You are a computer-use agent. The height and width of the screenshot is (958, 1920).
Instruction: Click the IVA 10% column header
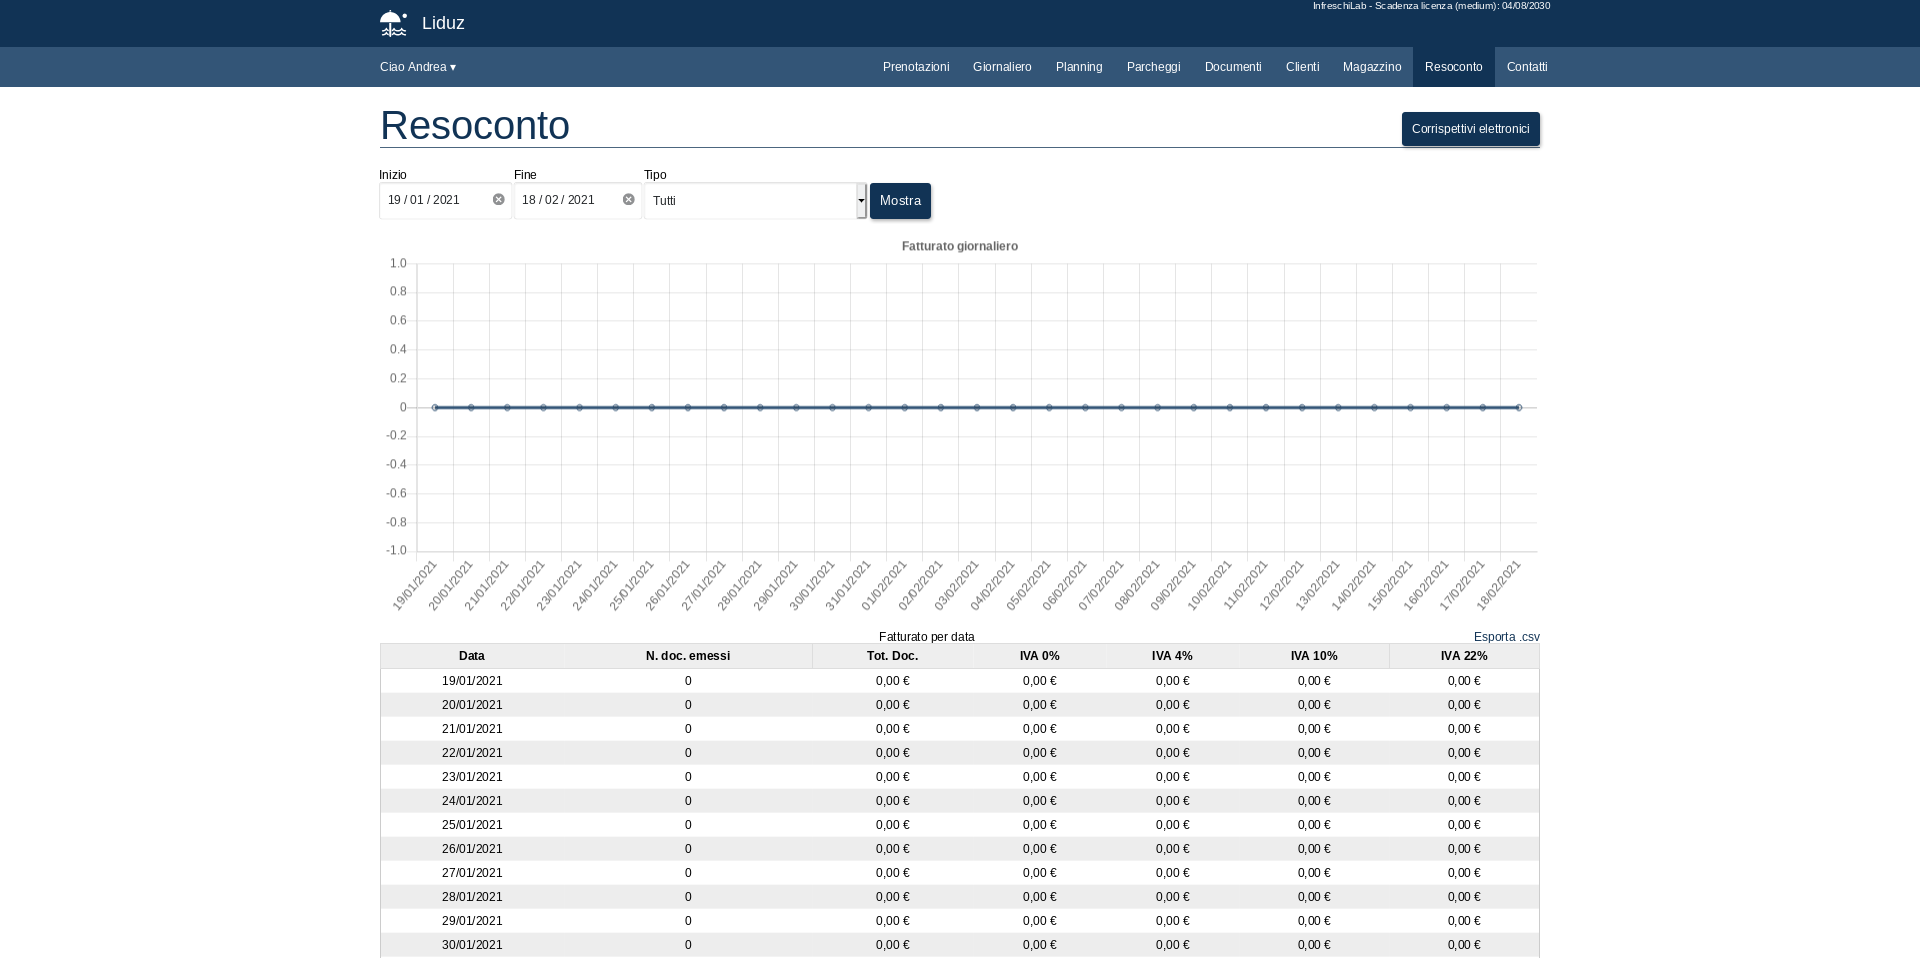(1314, 656)
